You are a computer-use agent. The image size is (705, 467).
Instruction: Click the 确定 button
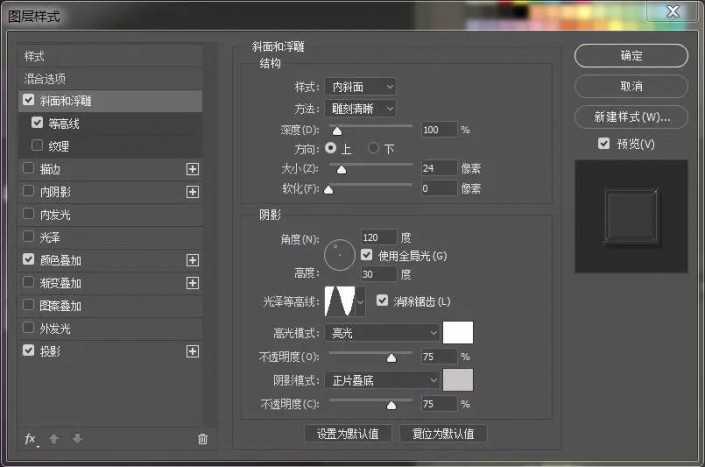(x=631, y=56)
